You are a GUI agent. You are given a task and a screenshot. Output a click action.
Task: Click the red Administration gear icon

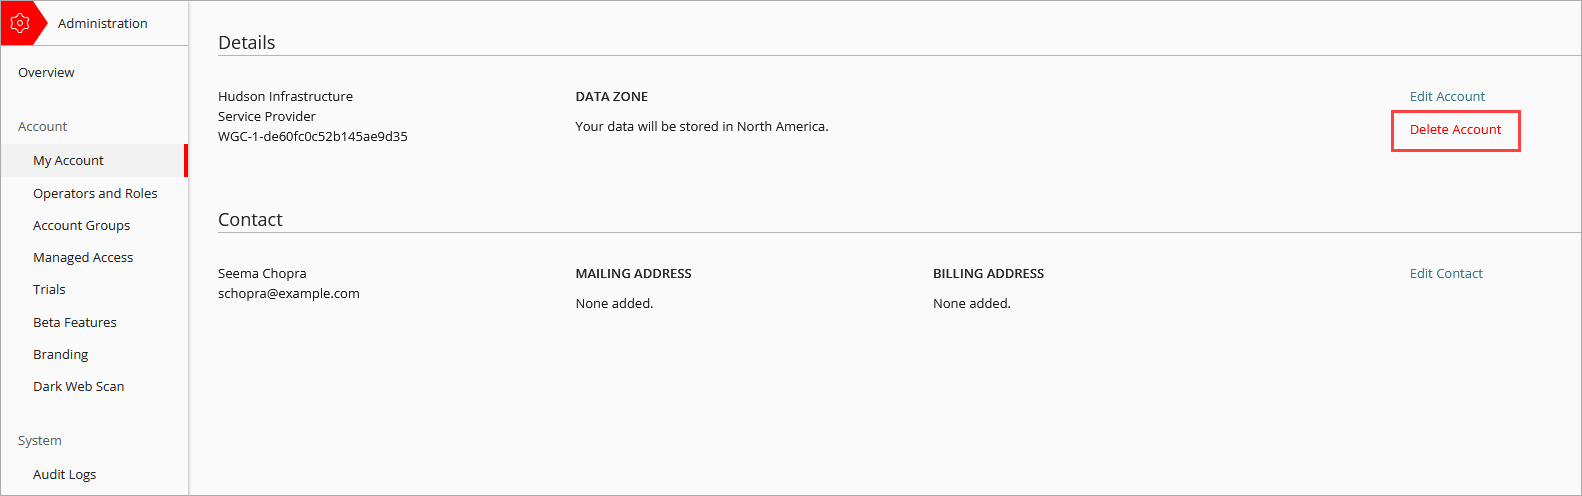pyautogui.click(x=20, y=23)
